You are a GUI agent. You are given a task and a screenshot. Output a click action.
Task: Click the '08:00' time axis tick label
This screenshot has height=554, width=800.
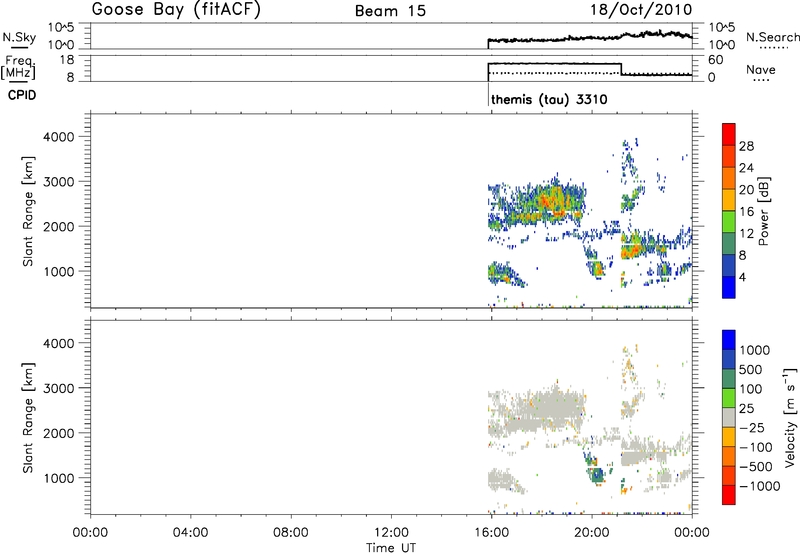click(291, 533)
